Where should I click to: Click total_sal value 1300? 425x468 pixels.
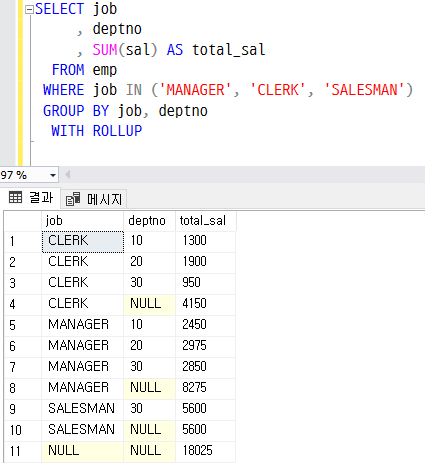coord(205,241)
